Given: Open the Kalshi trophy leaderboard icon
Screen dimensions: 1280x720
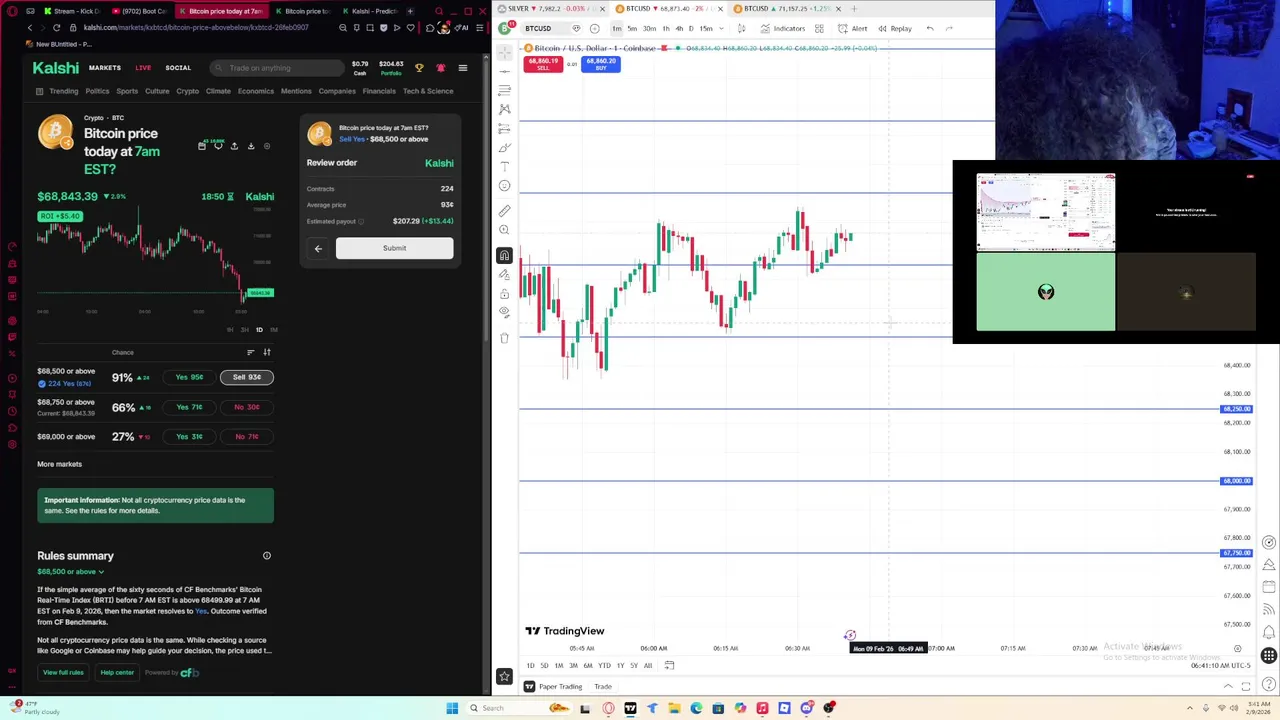Looking at the screenshot, I should (x=419, y=68).
